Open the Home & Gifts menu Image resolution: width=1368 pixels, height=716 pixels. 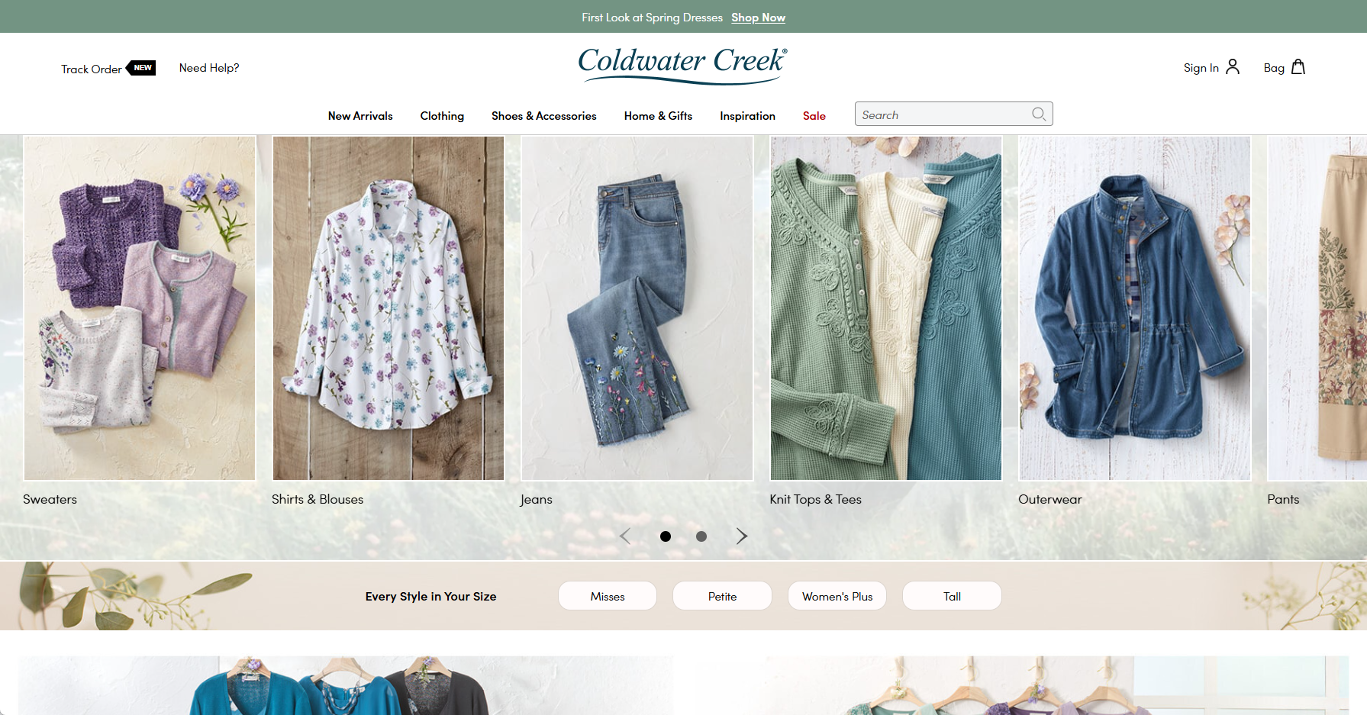tap(658, 116)
